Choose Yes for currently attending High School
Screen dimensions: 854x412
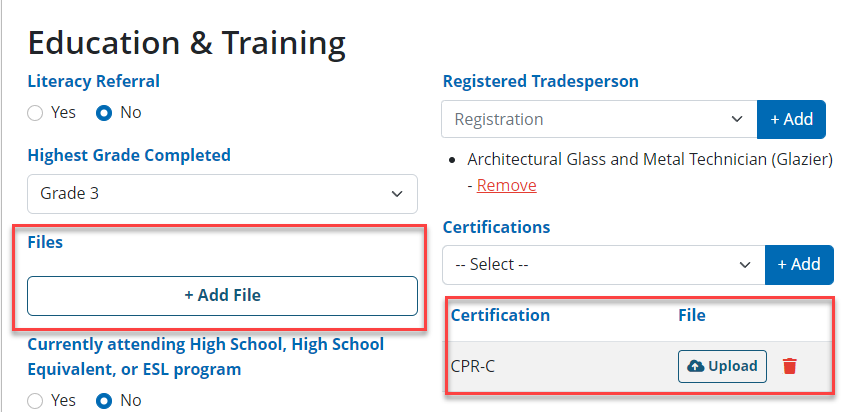coord(35,401)
